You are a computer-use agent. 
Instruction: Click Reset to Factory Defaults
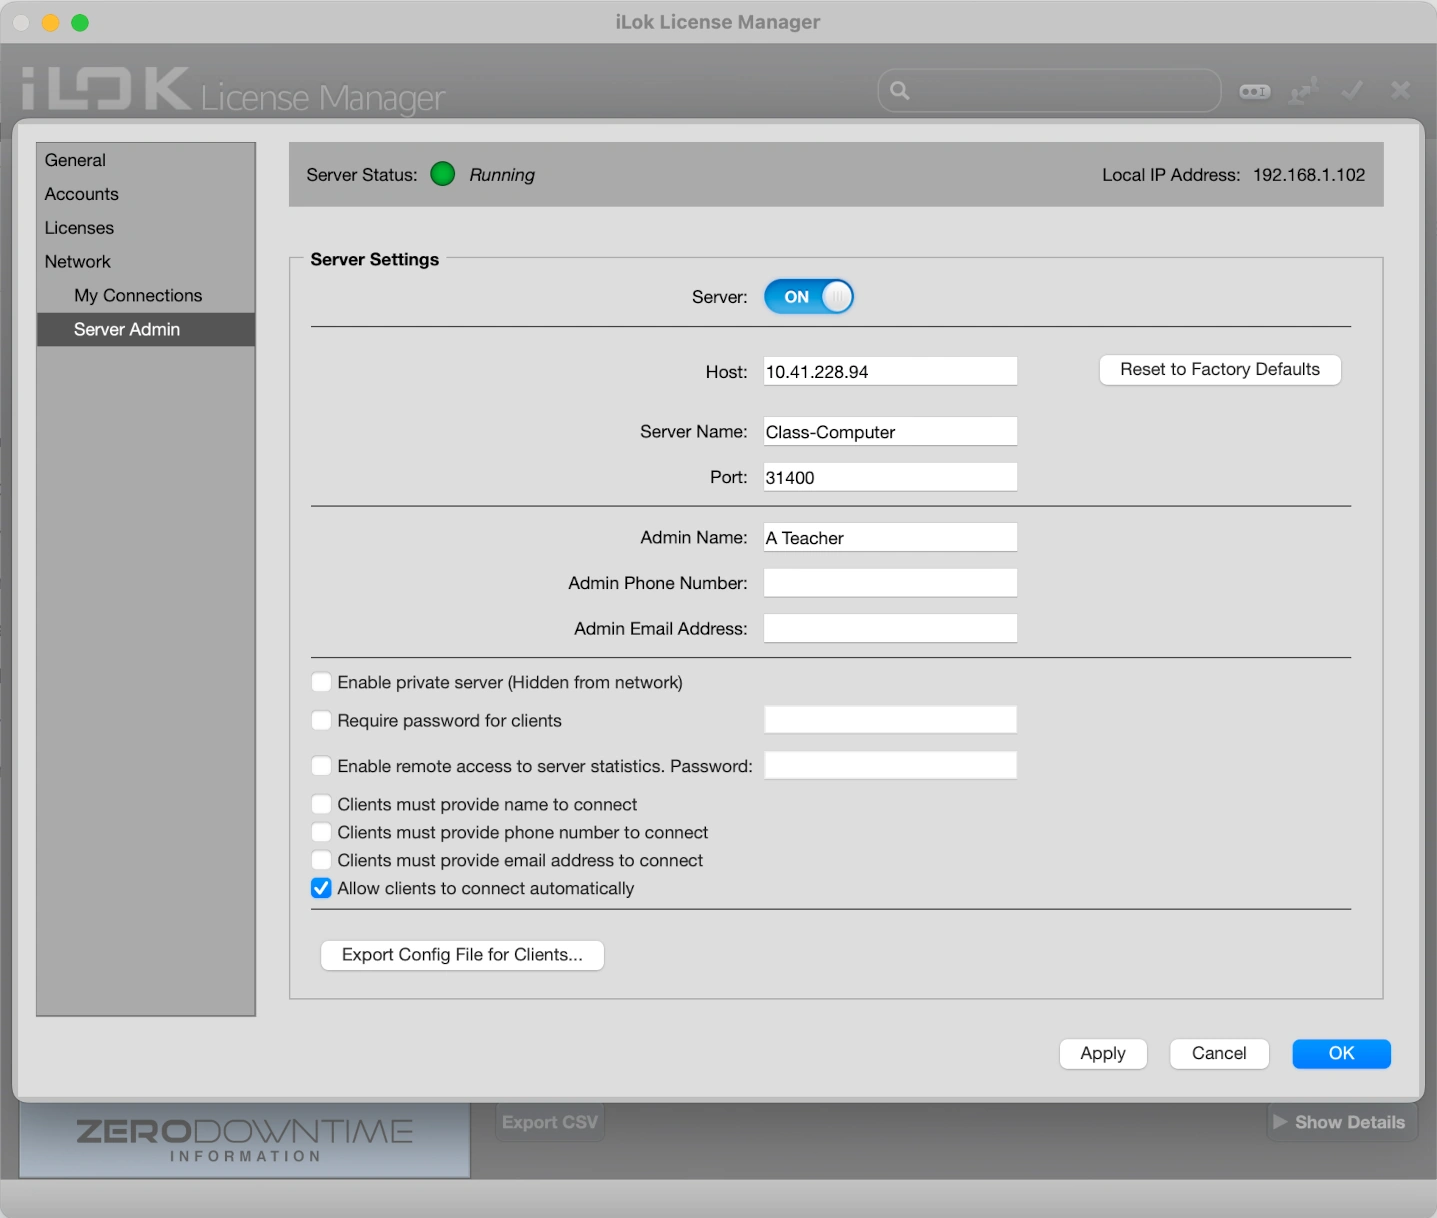tap(1219, 370)
